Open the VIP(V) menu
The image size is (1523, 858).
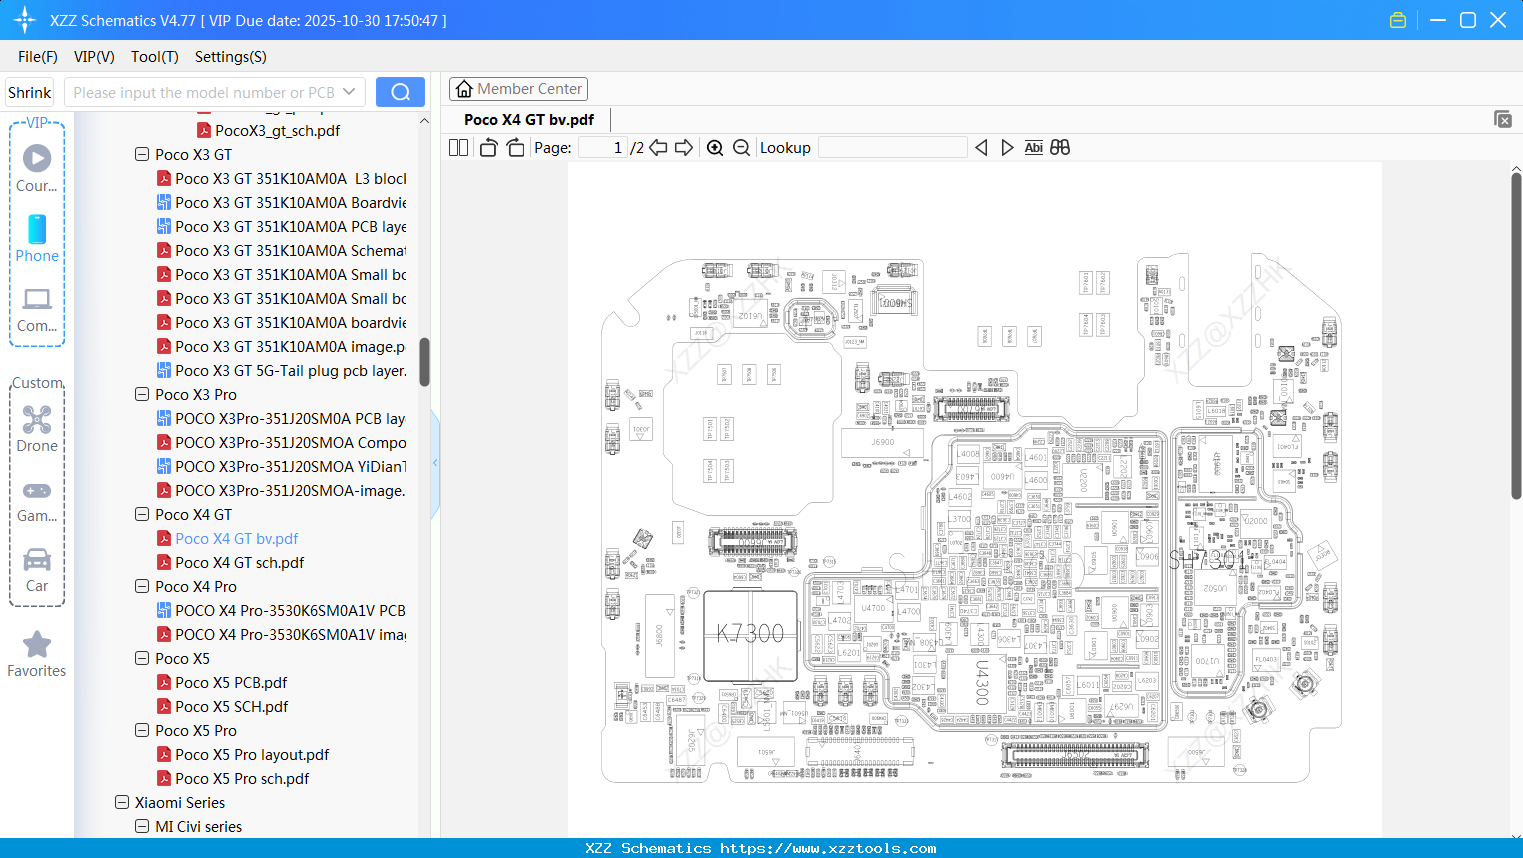tap(94, 57)
